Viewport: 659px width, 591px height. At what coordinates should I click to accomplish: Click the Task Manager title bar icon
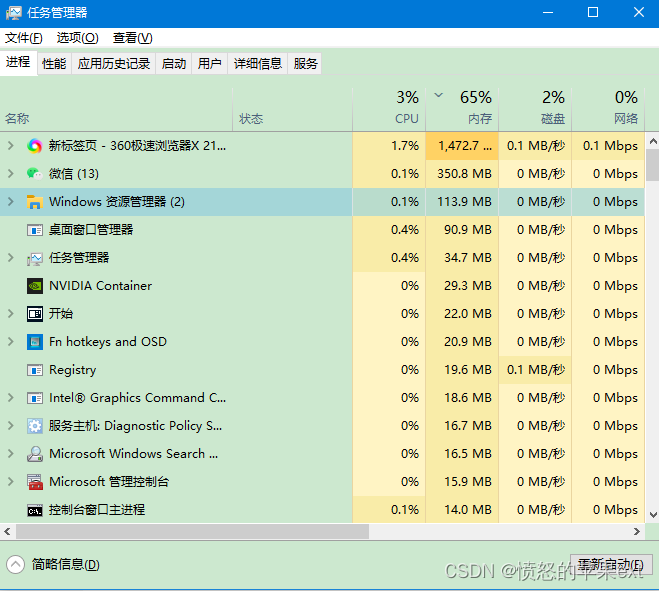pyautogui.click(x=14, y=13)
